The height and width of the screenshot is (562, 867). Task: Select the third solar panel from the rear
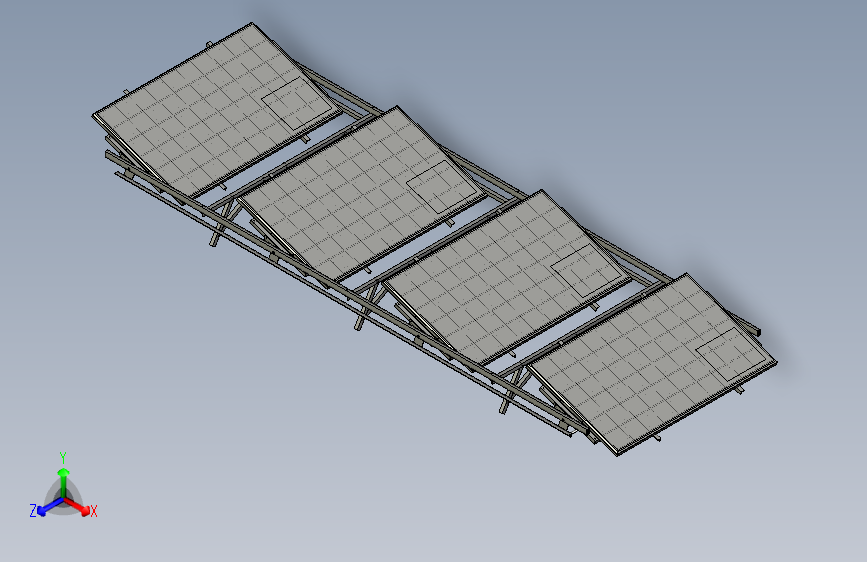pos(508,278)
